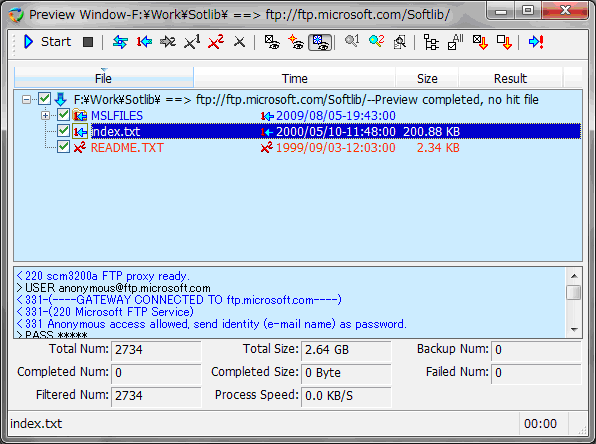Click the 00:00 timer in status bar
The height and width of the screenshot is (444, 596).
tap(540, 423)
